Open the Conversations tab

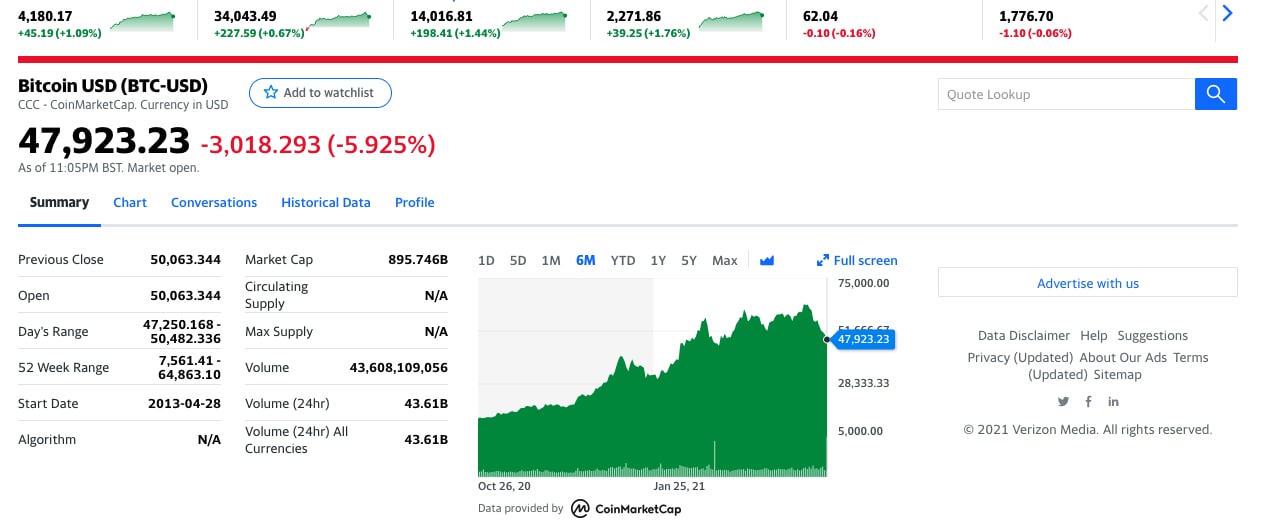coord(214,202)
